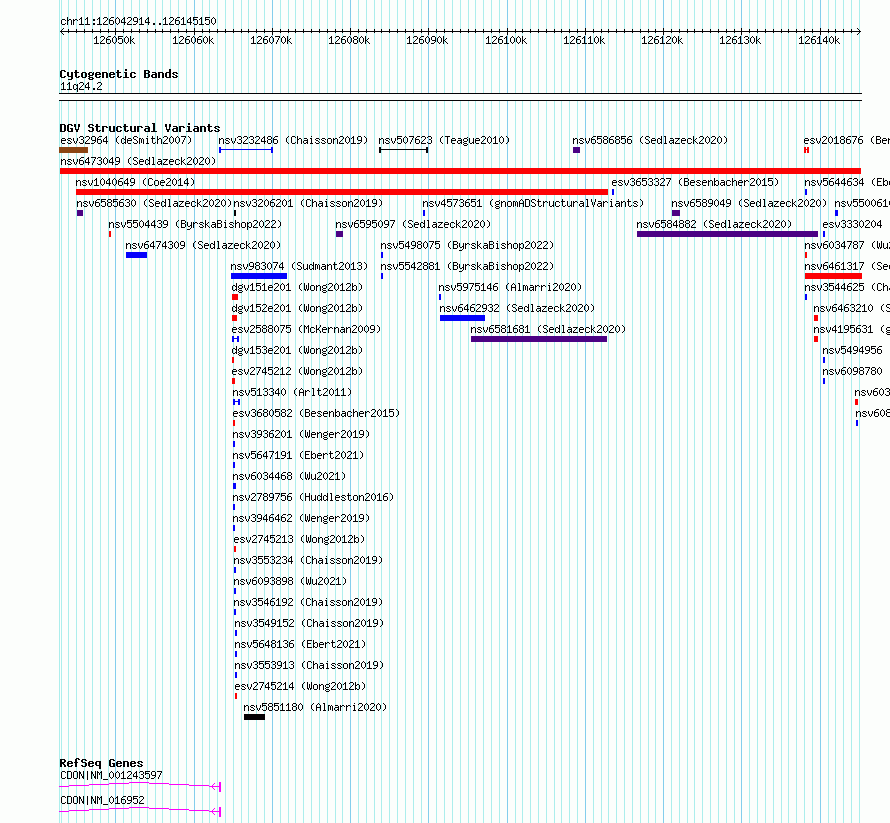Select the red nsv6461317 variant bar
Screen dimensions: 890x823
point(833,276)
